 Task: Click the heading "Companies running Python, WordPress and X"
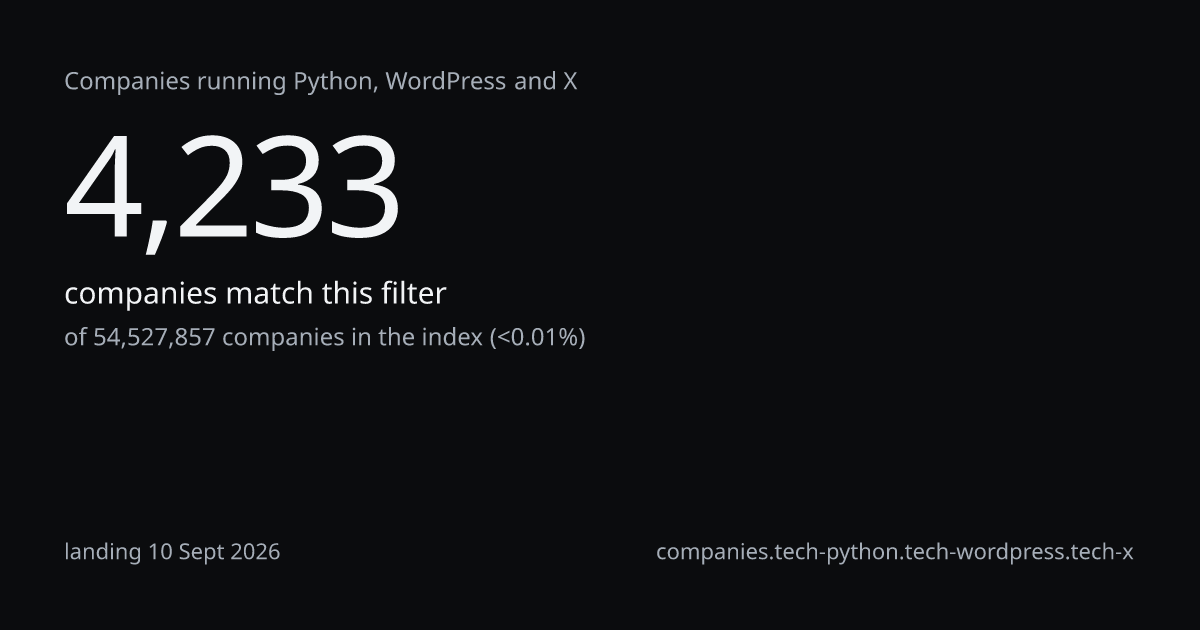tap(321, 82)
